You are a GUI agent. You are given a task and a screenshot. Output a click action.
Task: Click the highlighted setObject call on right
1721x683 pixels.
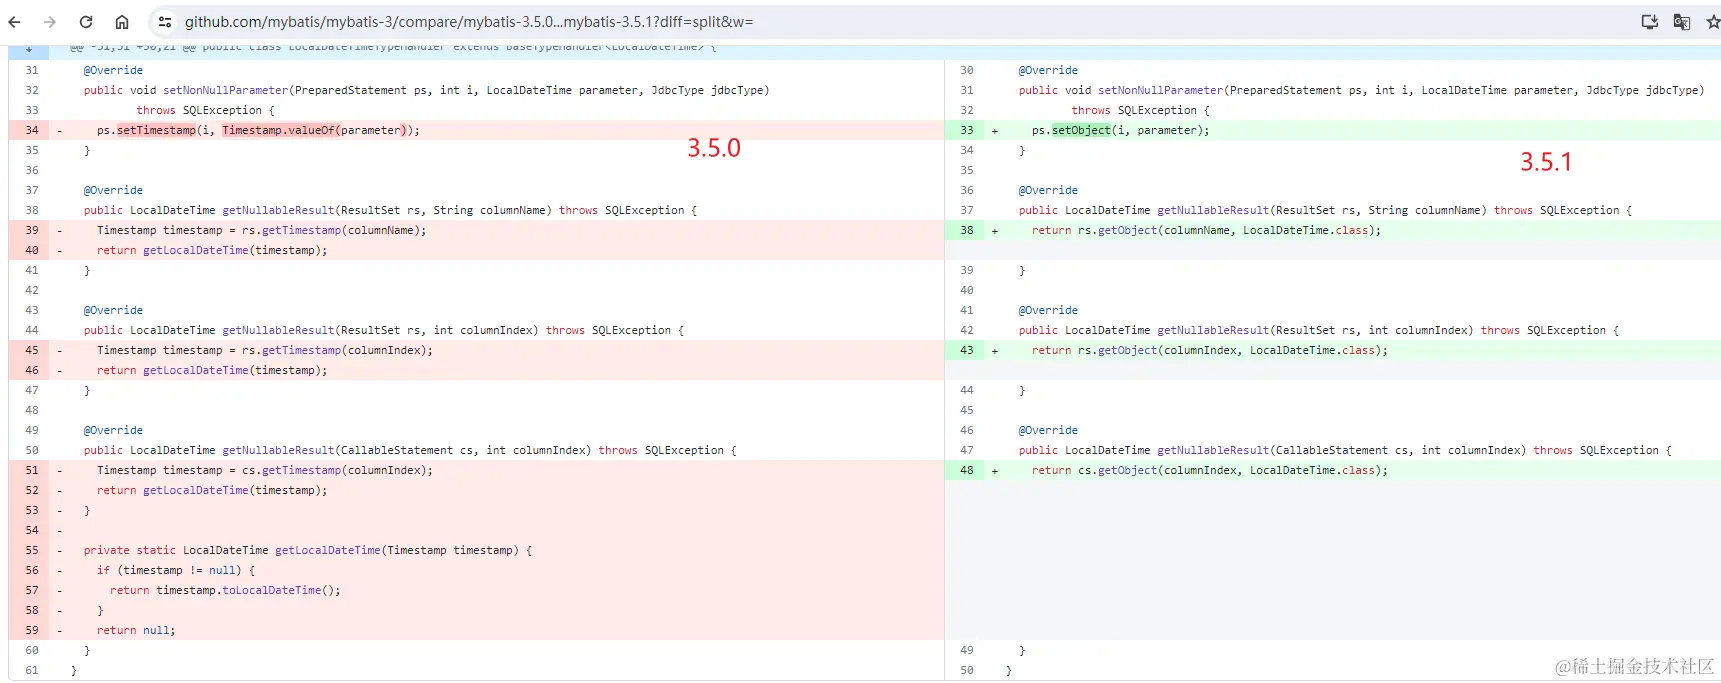tap(1081, 130)
